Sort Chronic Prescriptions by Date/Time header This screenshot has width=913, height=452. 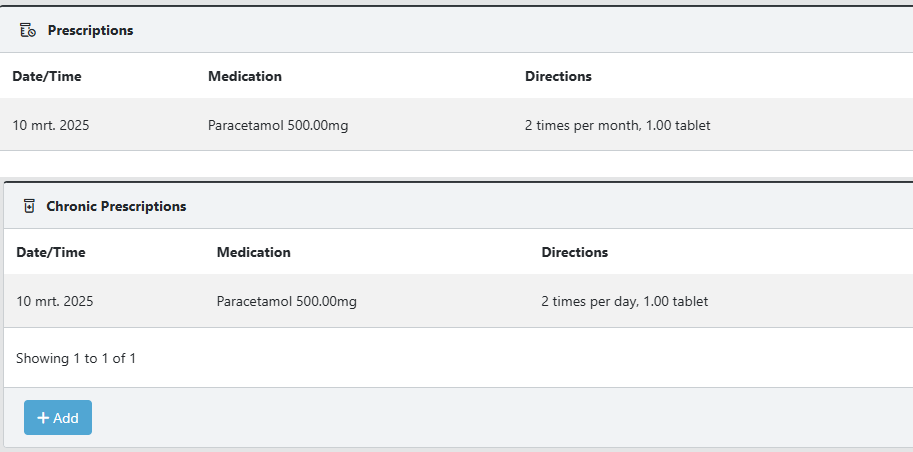coord(51,252)
